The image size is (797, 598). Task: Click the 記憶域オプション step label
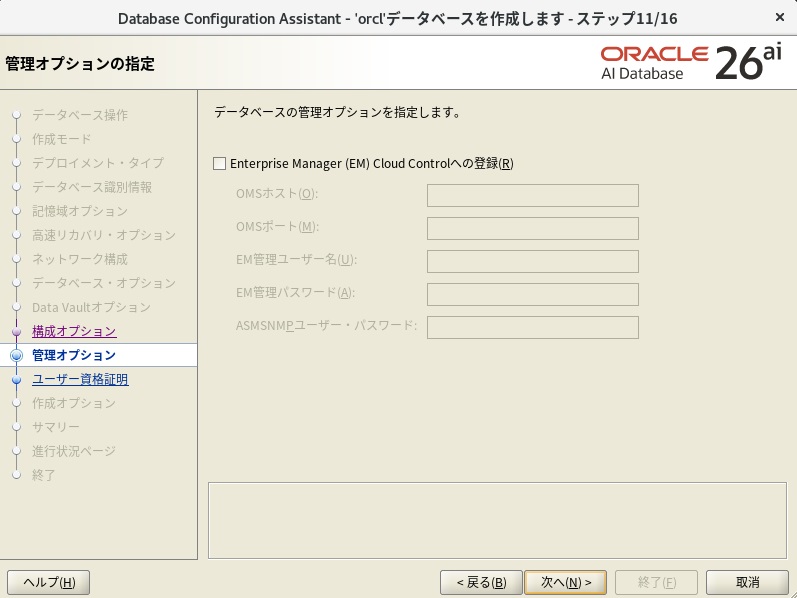tap(80, 211)
